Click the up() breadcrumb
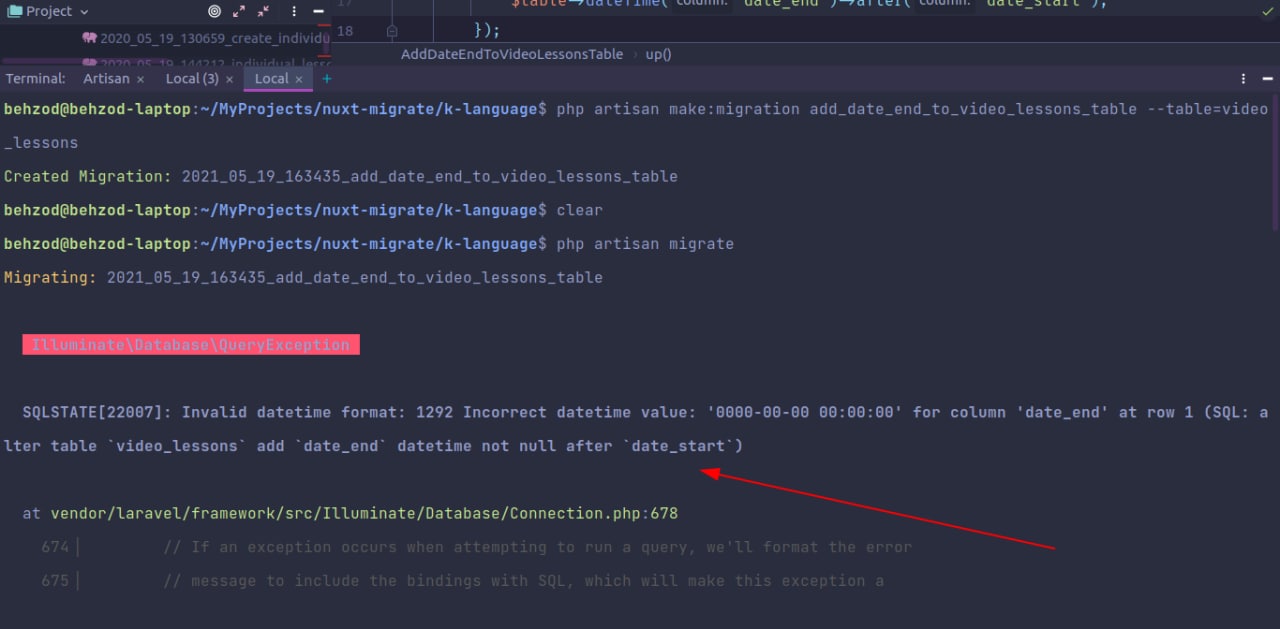This screenshot has width=1280, height=629. (x=658, y=54)
